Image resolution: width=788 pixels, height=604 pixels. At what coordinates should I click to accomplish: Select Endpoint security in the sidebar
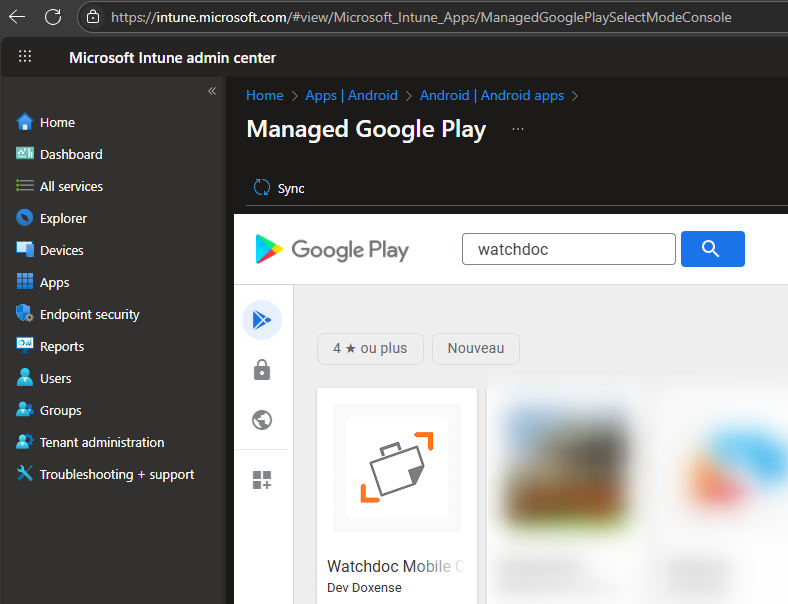pyautogui.click(x=89, y=314)
